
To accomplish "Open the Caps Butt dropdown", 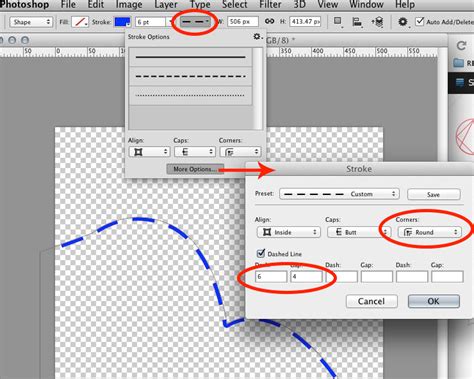I will coord(359,232).
